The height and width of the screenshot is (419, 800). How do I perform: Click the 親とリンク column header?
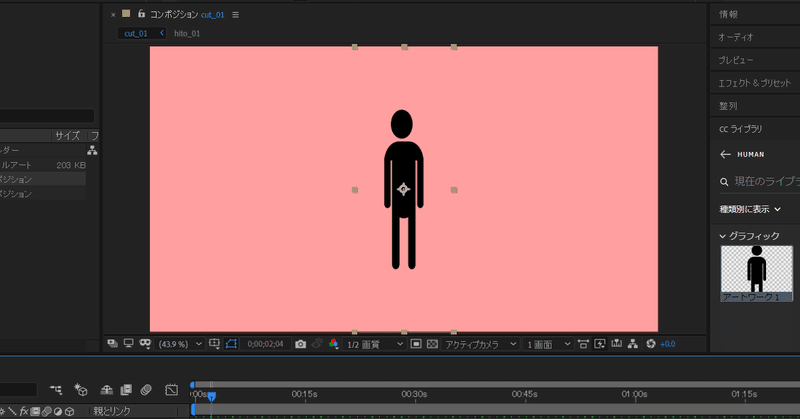point(112,411)
